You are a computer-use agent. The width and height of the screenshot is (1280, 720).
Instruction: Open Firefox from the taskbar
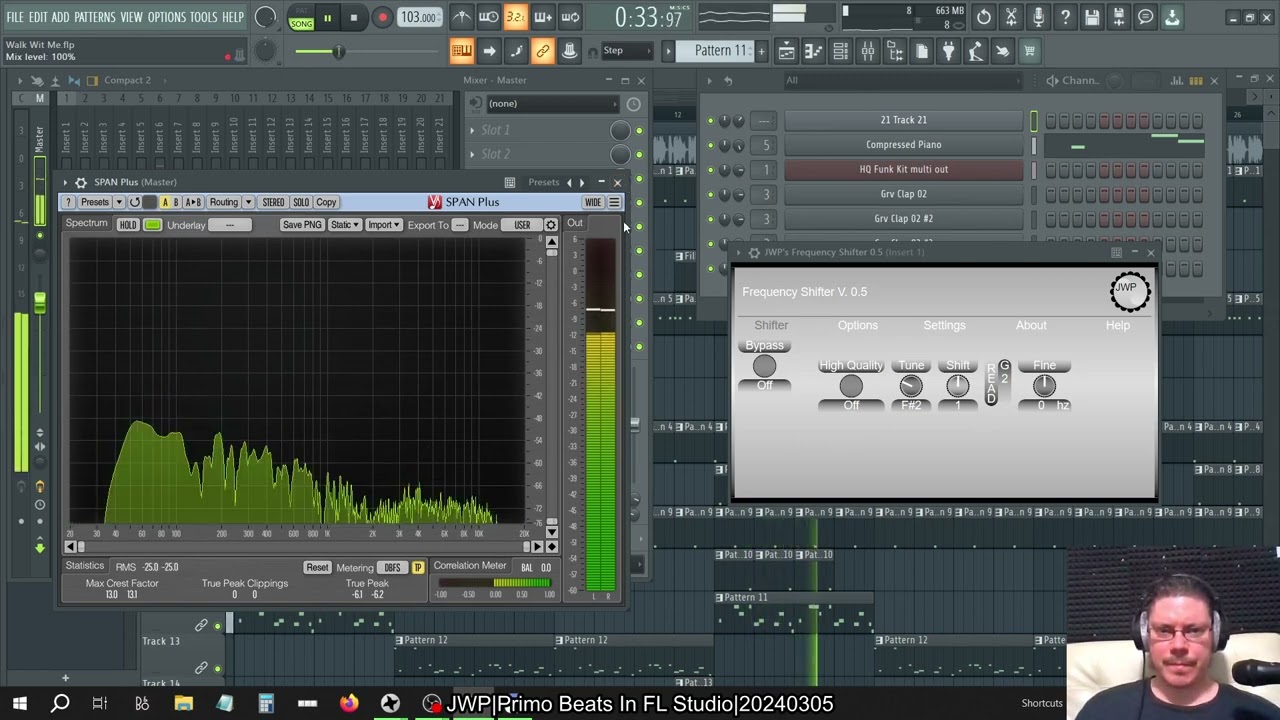348,704
